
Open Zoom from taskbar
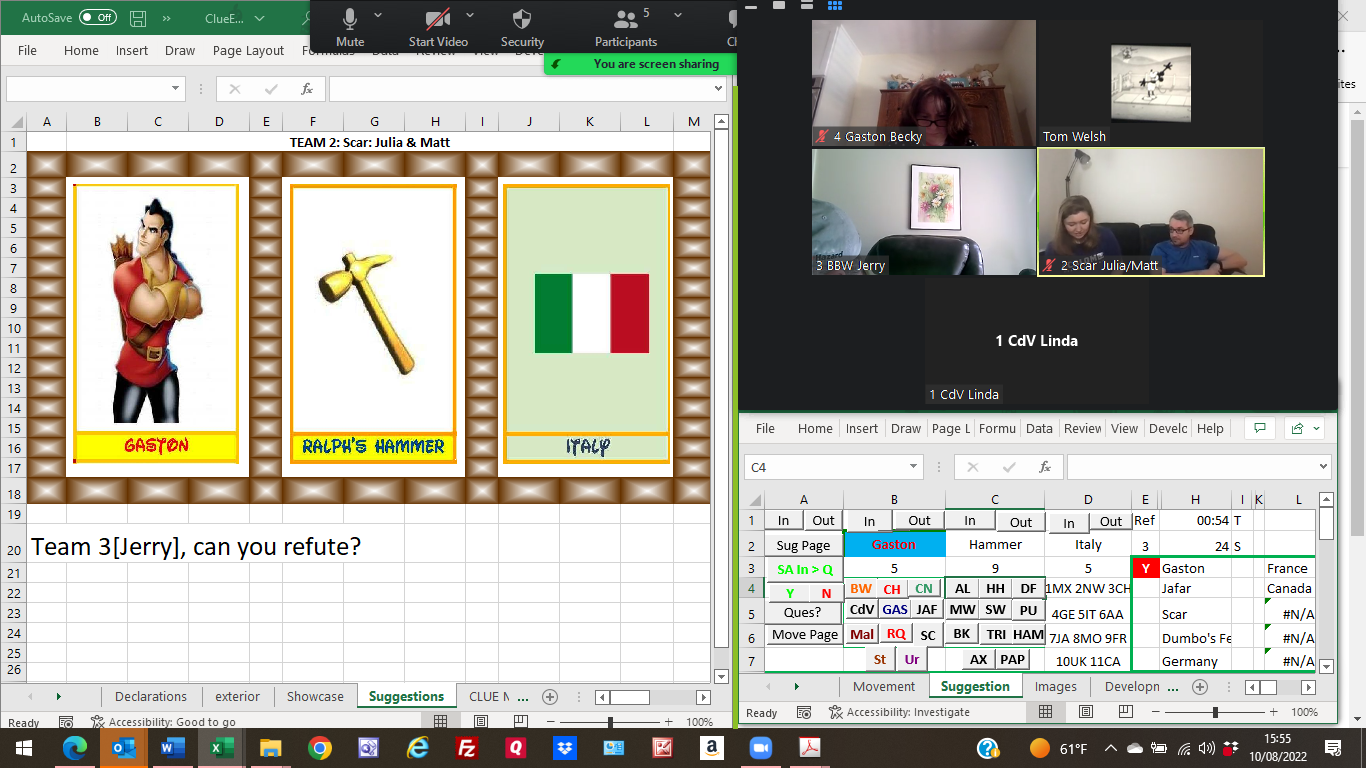point(761,747)
